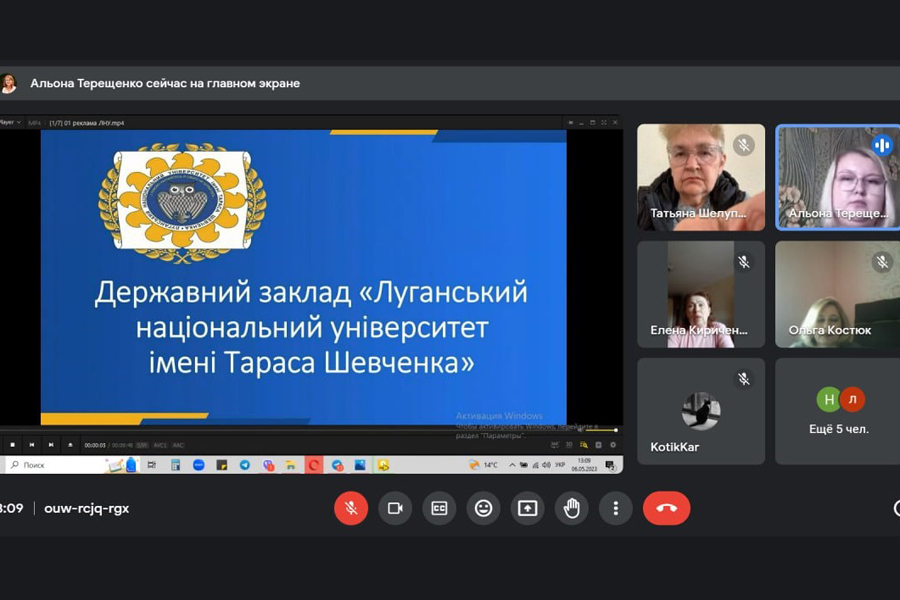Open the Player dropdown menu in the media player
900x600 pixels.
10,122
